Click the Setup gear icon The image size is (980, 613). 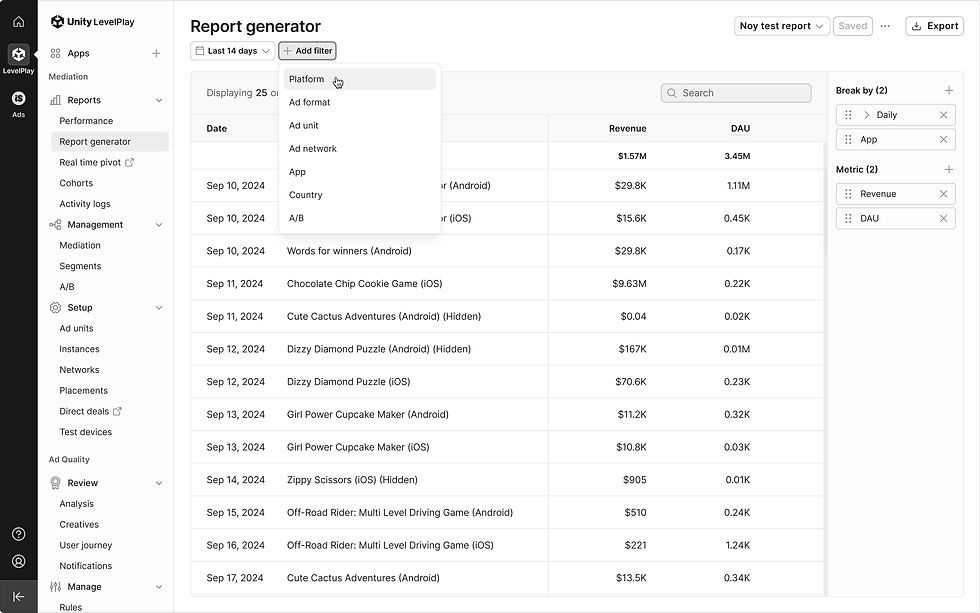(x=56, y=307)
